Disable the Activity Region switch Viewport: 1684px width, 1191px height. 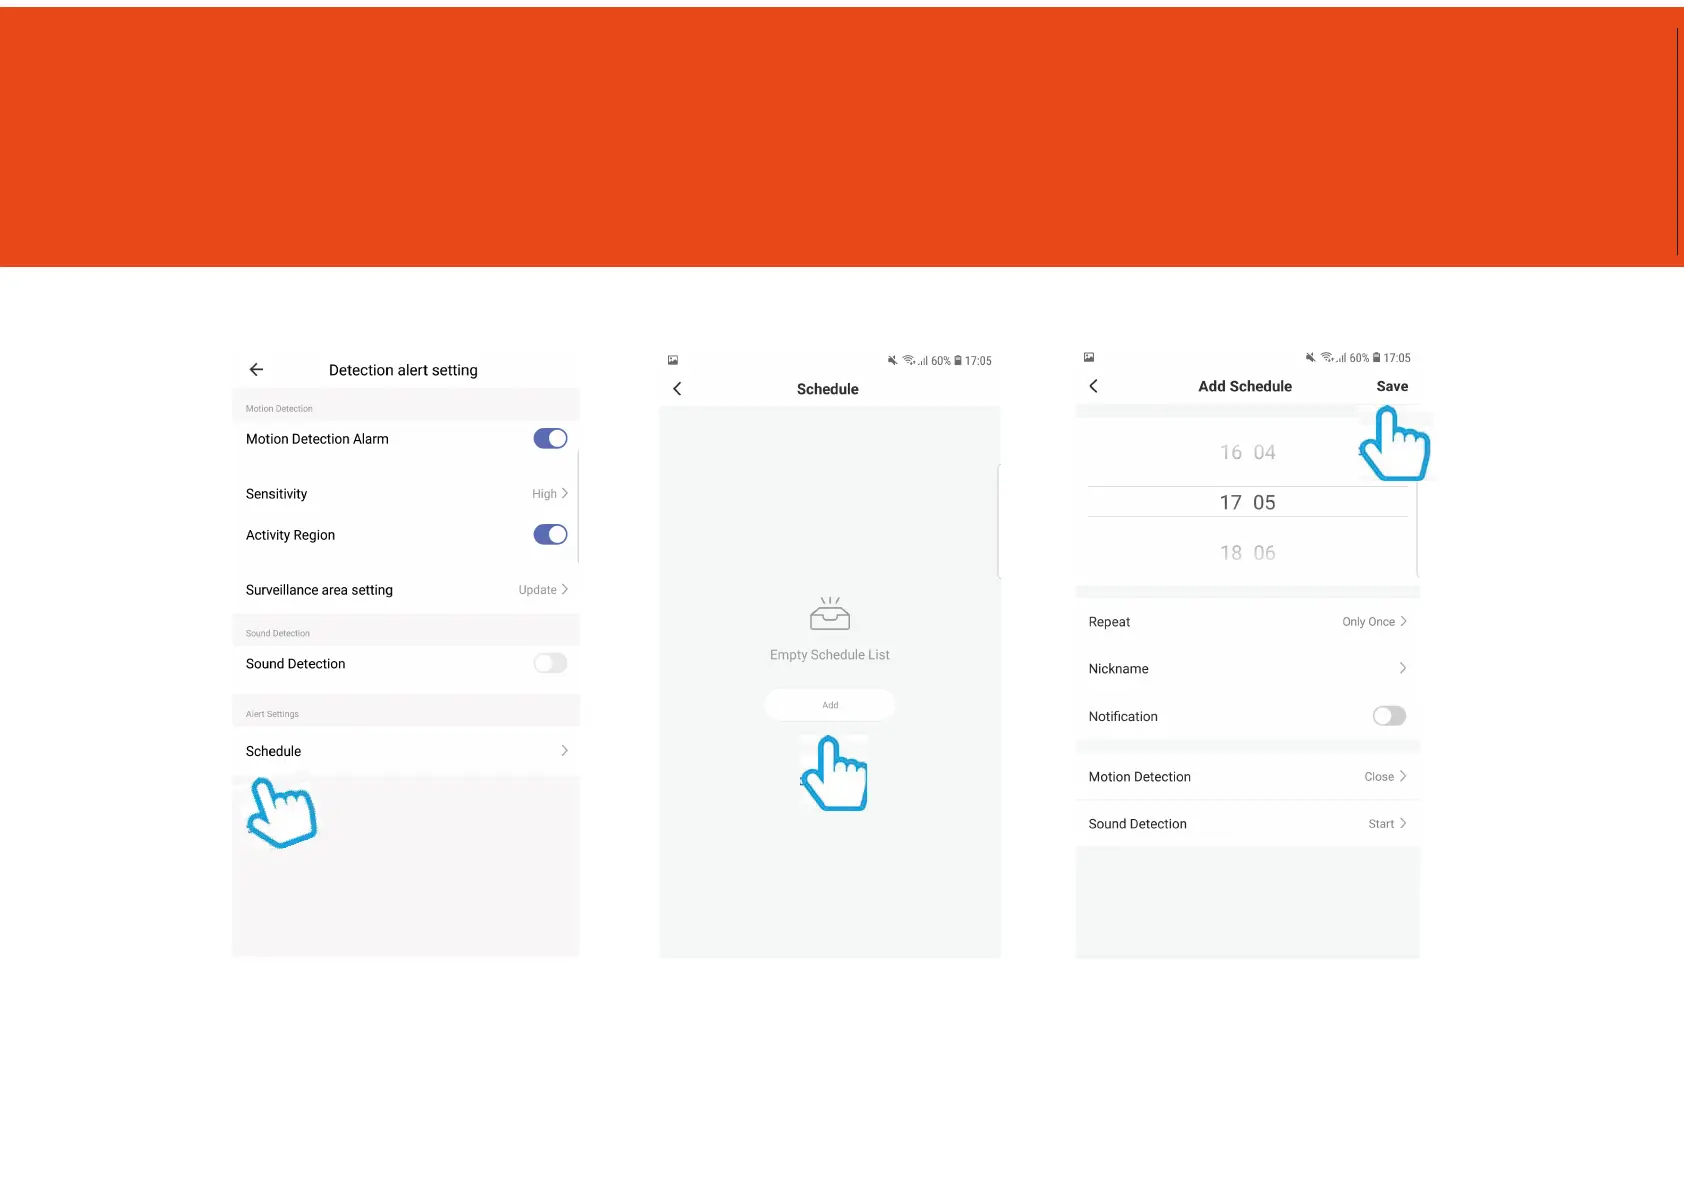[550, 534]
